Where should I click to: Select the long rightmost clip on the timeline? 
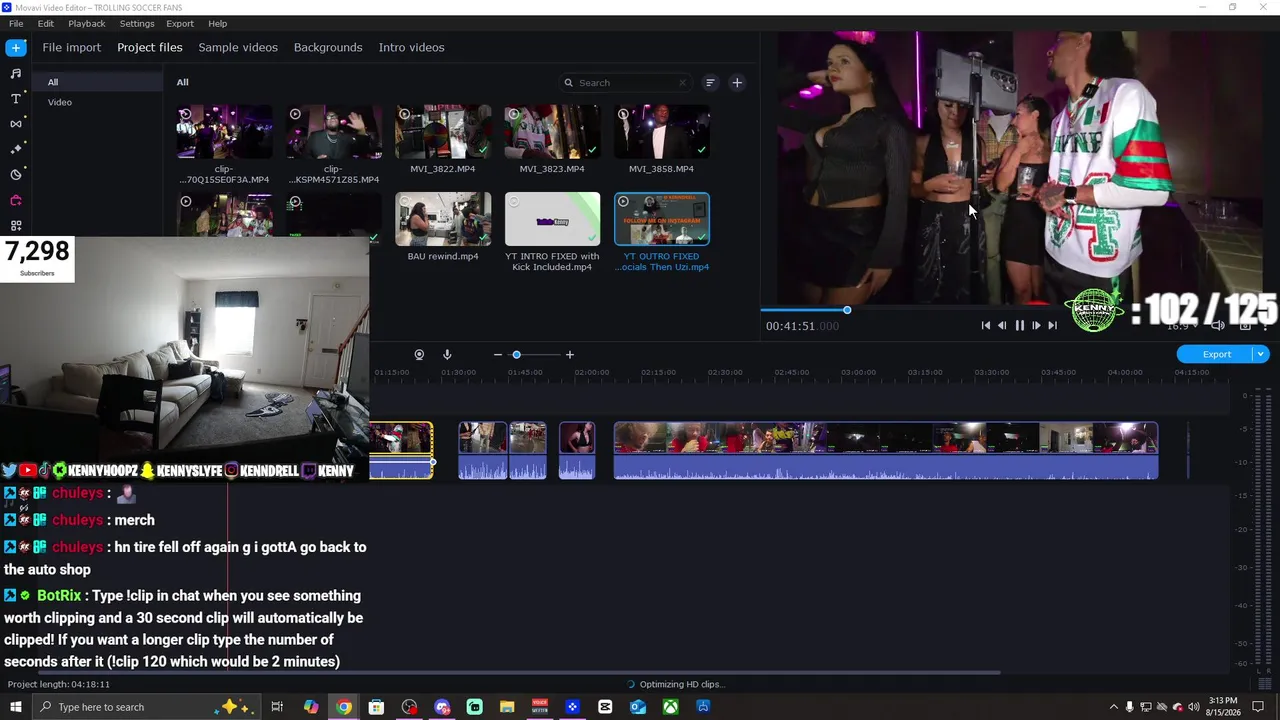(x=886, y=450)
